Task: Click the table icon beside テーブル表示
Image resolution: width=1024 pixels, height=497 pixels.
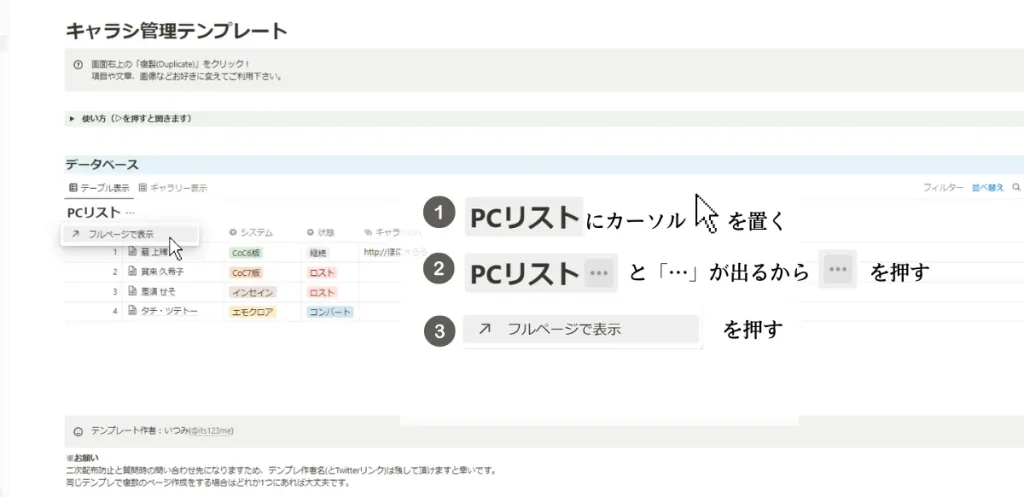Action: point(73,188)
